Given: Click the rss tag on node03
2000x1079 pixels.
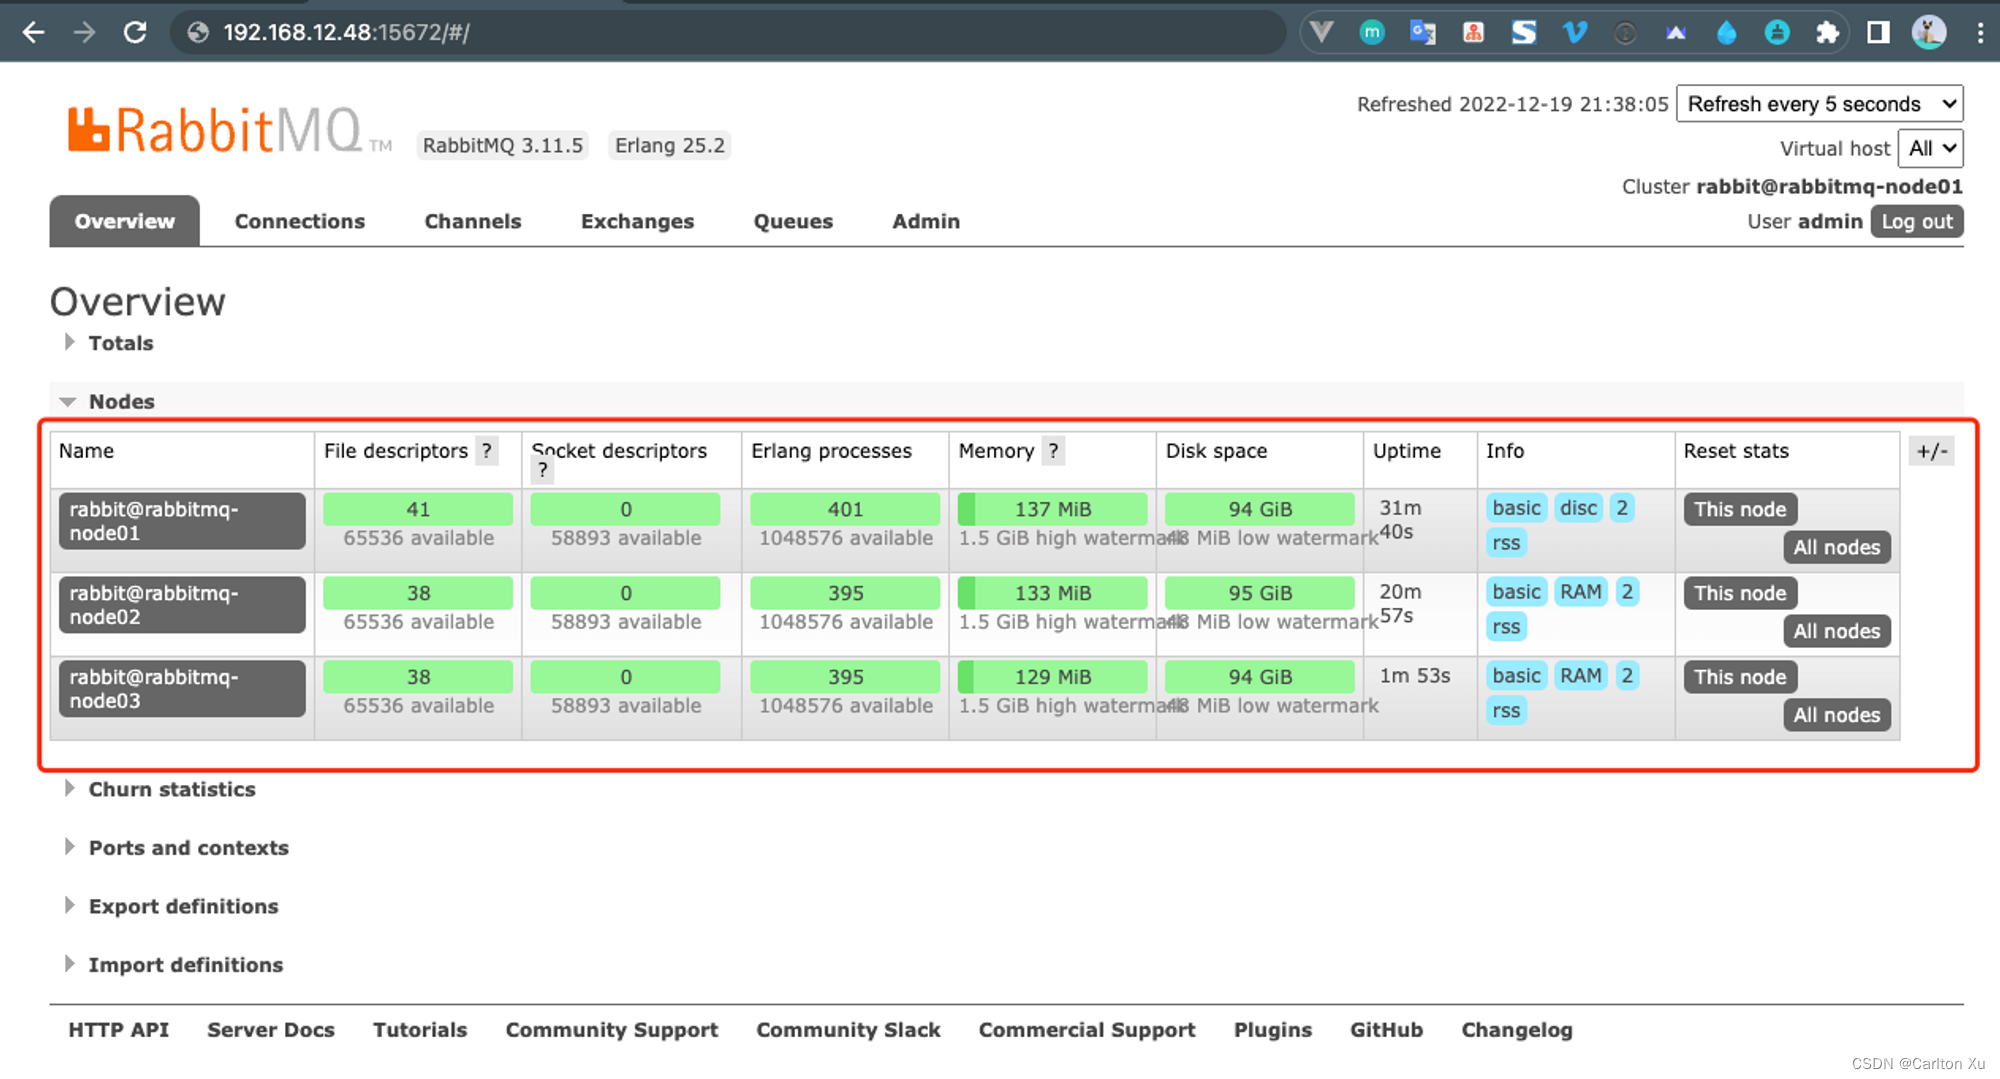Looking at the screenshot, I should point(1506,711).
